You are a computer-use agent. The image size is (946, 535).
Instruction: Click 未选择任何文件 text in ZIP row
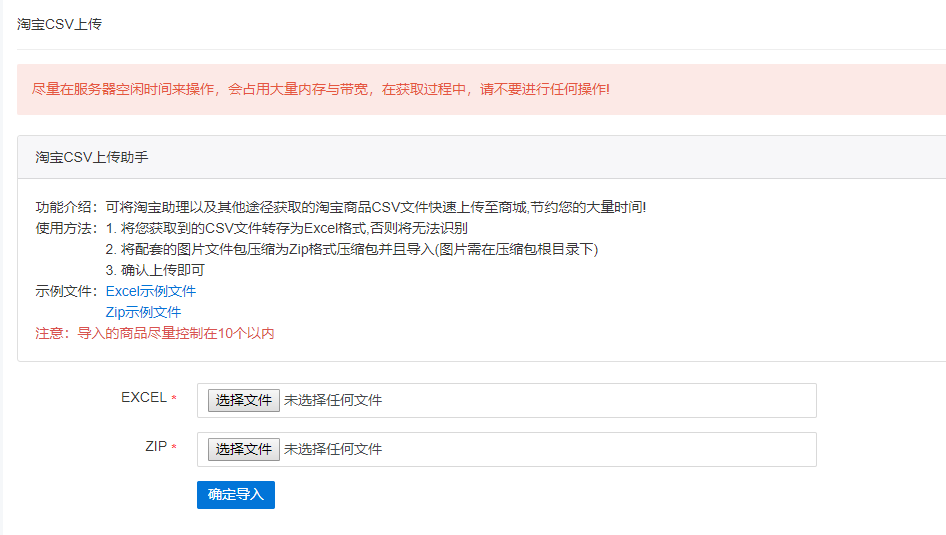click(333, 449)
